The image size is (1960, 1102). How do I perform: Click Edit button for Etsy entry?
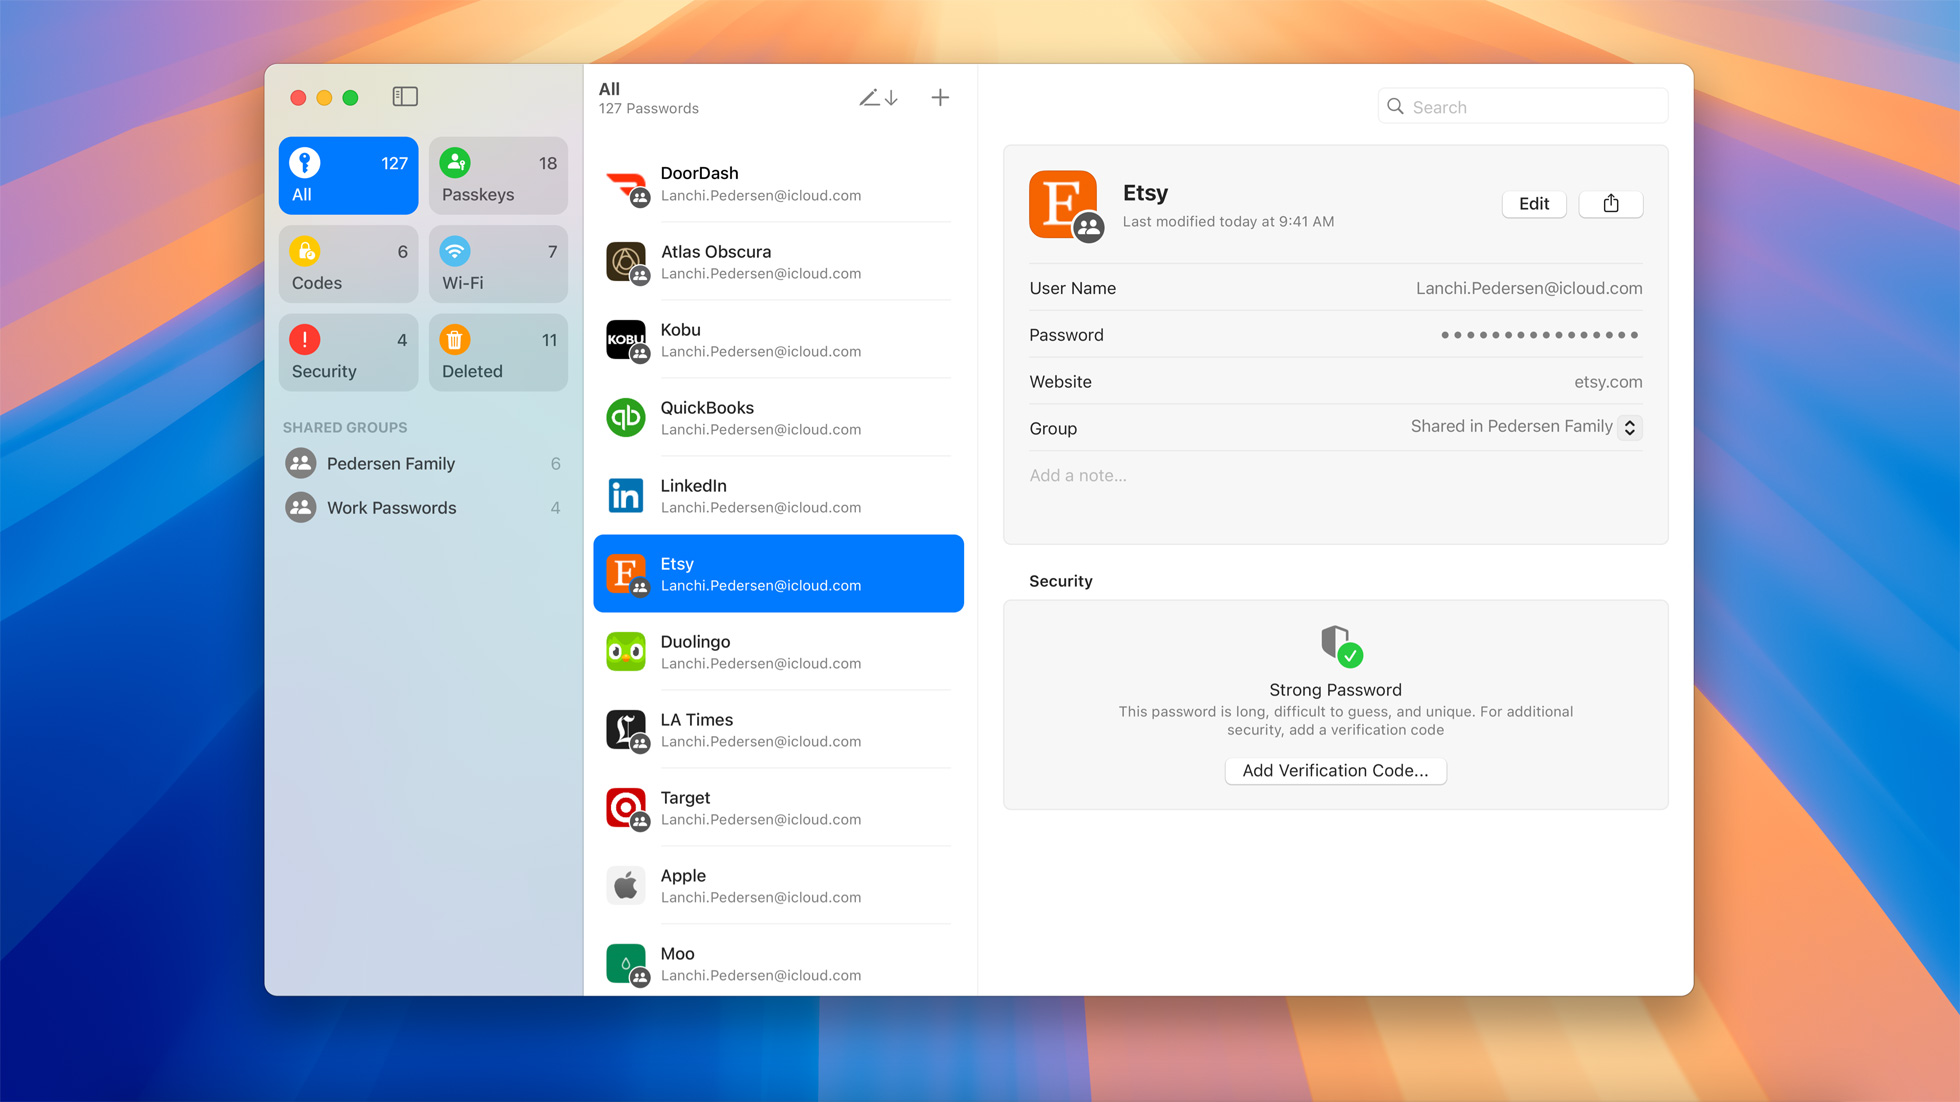point(1533,203)
